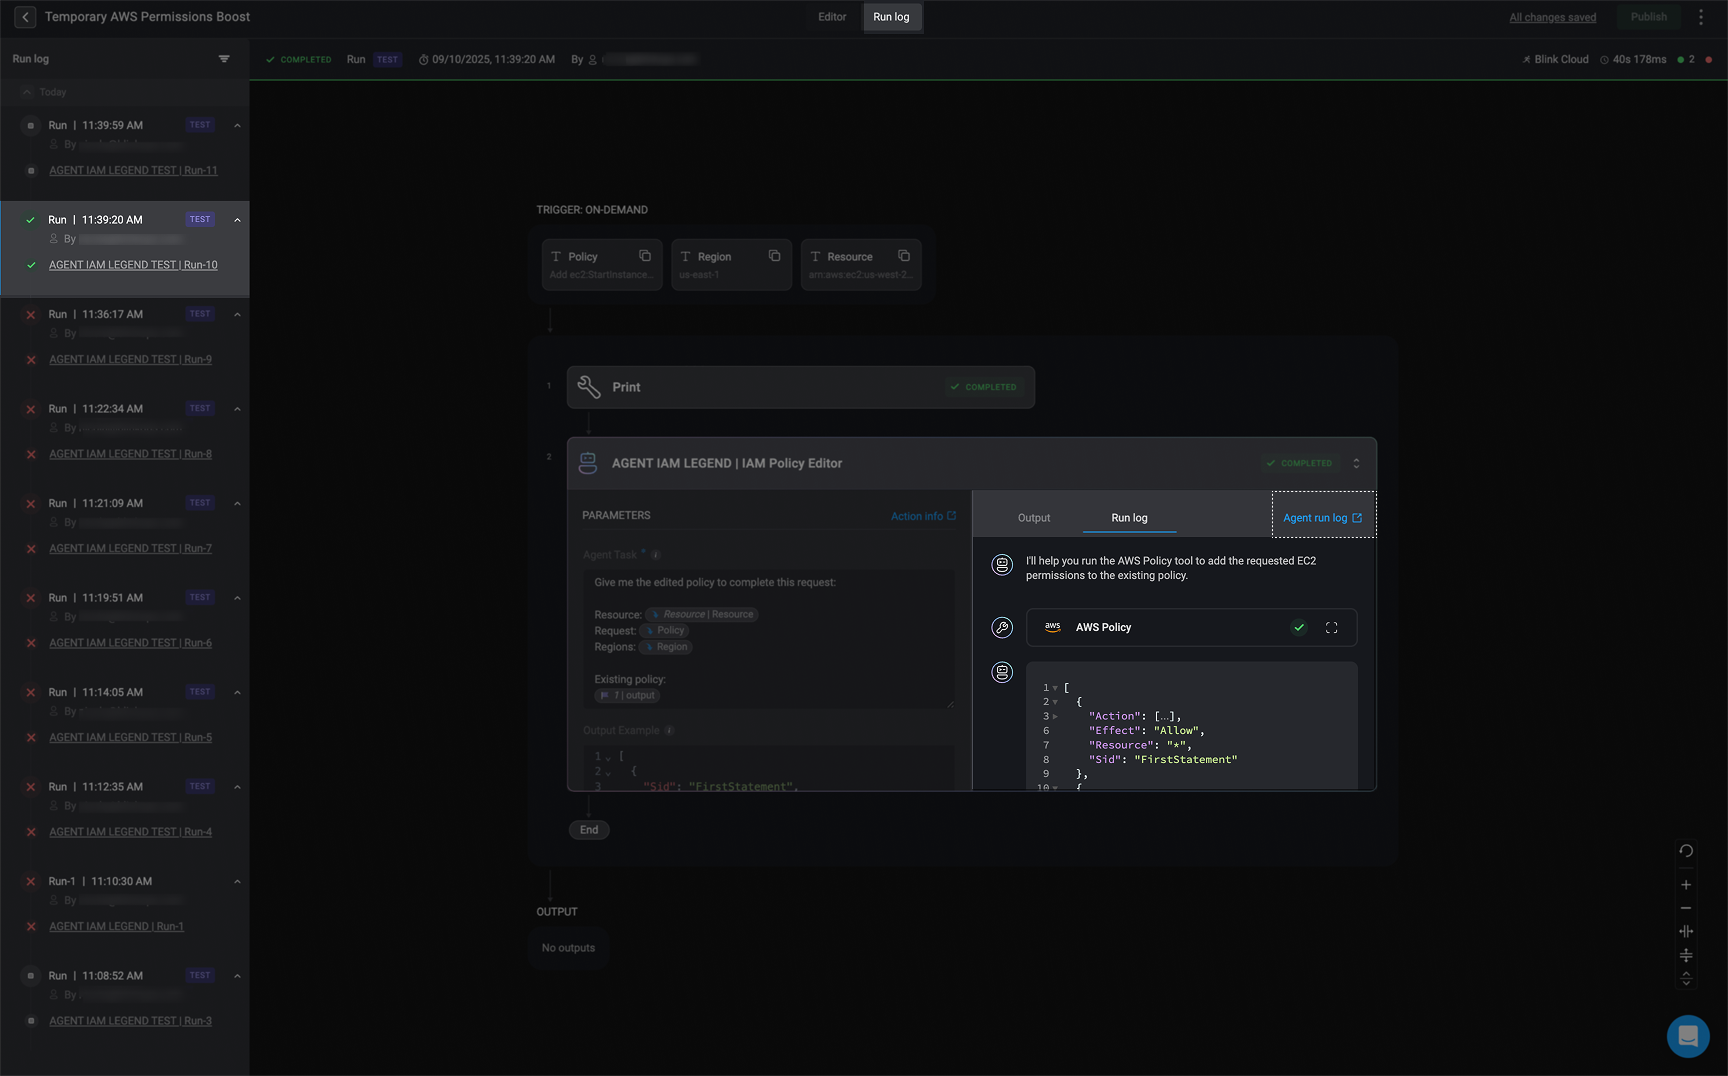Click the Print step wrench icon
Screen dimensions: 1728x1076
(x=589, y=387)
